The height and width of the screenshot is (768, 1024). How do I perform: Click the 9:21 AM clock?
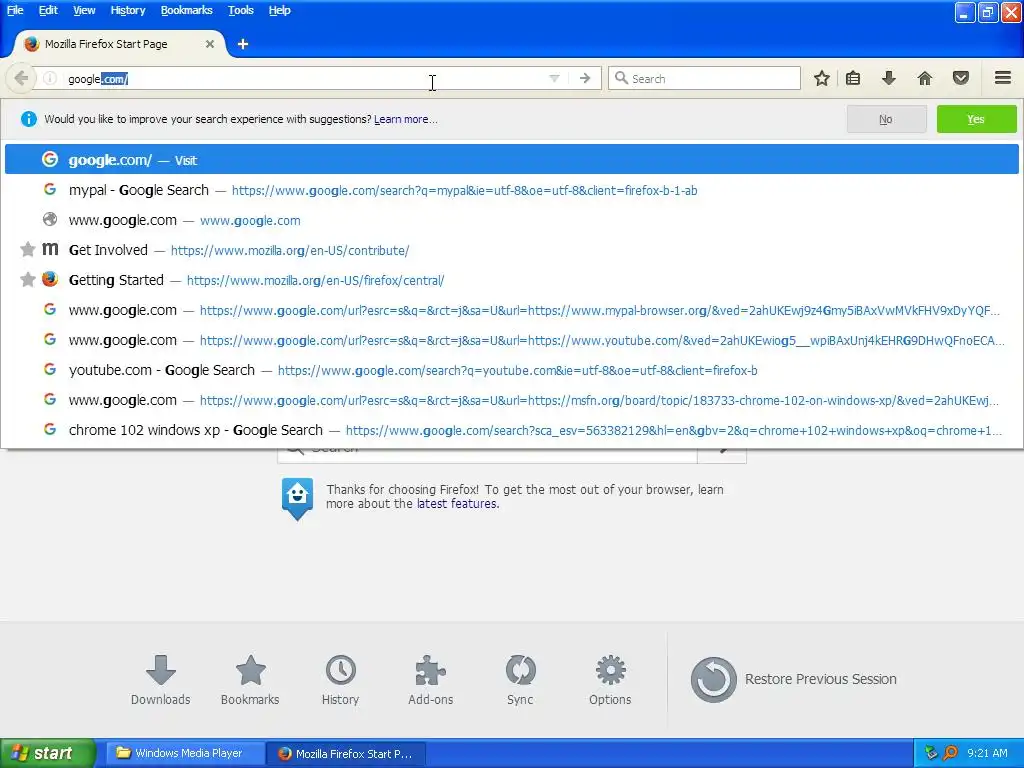[987, 753]
